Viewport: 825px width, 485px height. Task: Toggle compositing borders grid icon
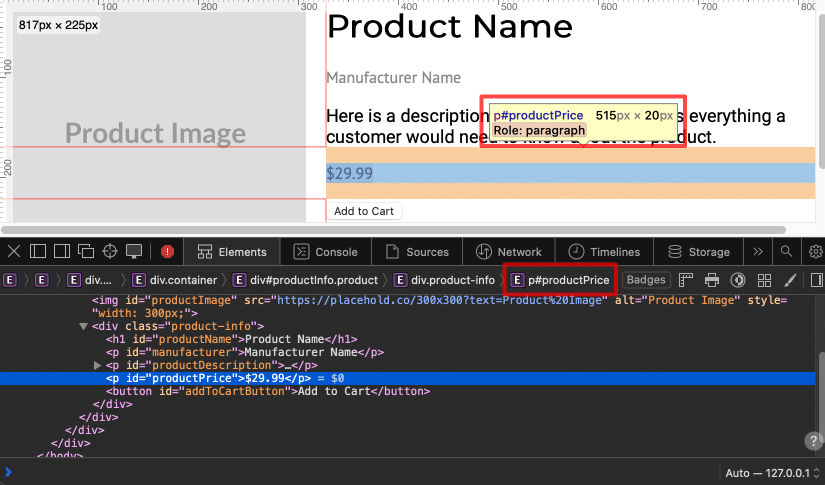tap(764, 280)
